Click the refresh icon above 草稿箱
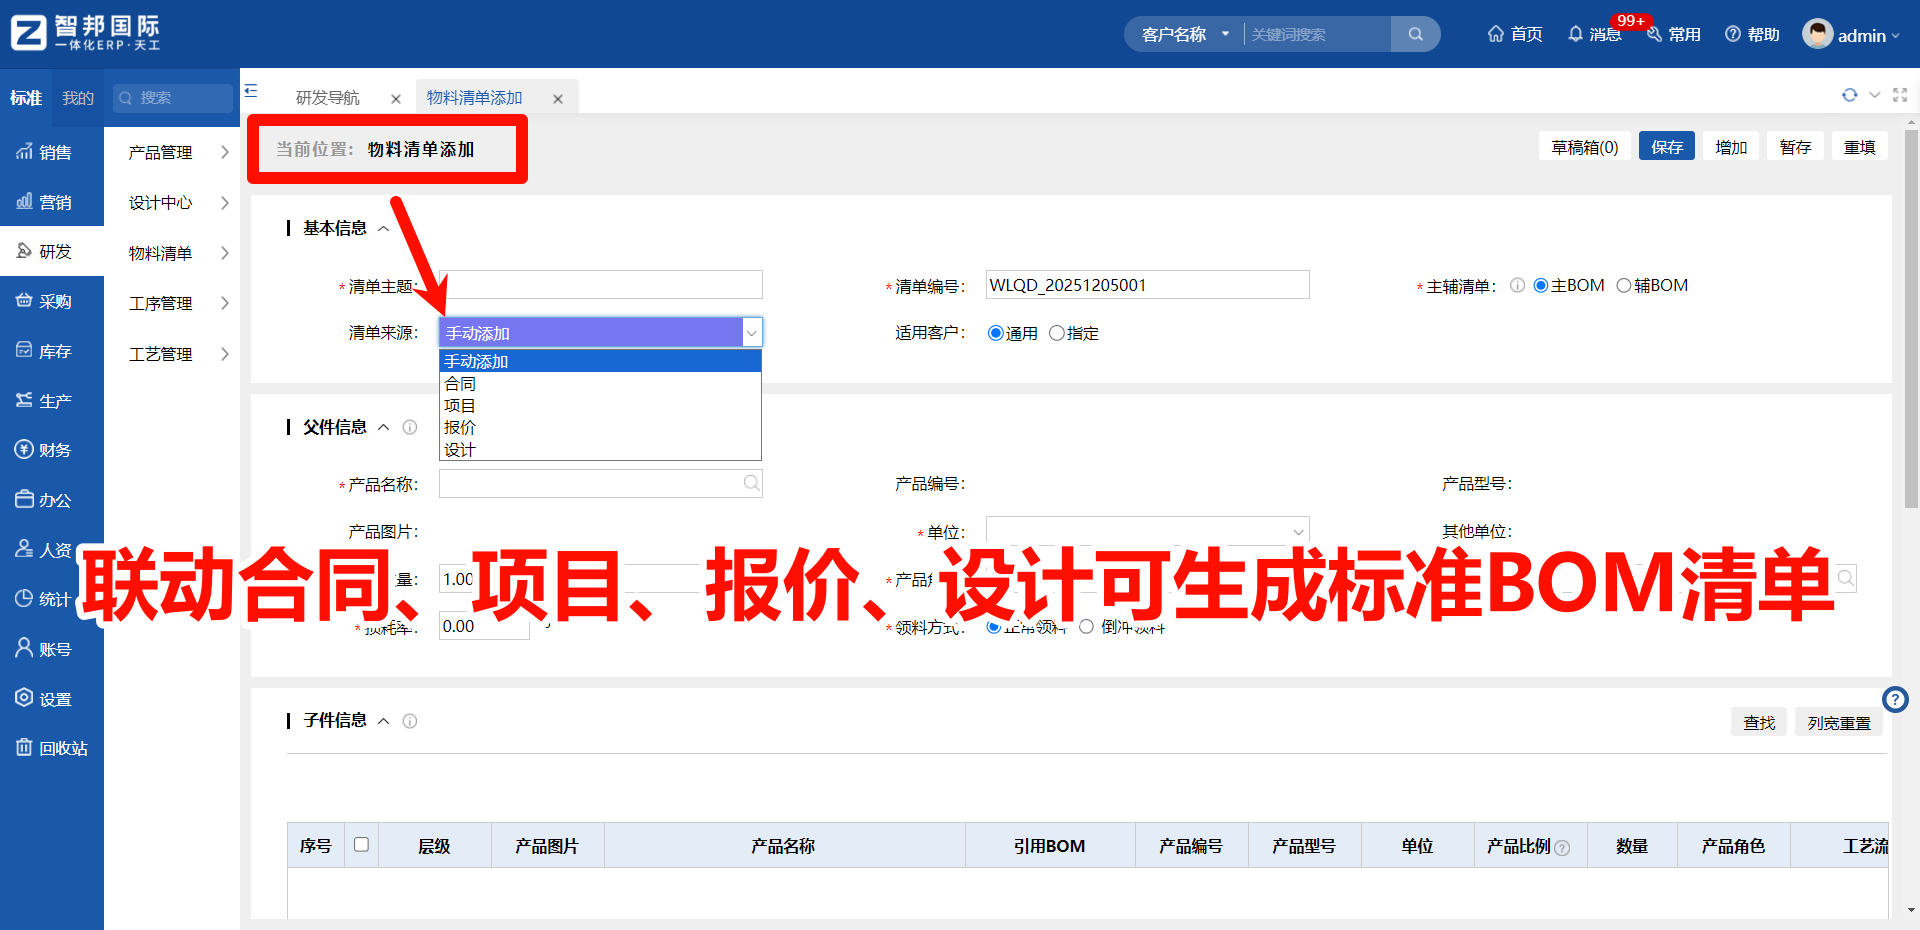This screenshot has height=930, width=1920. pos(1850,95)
